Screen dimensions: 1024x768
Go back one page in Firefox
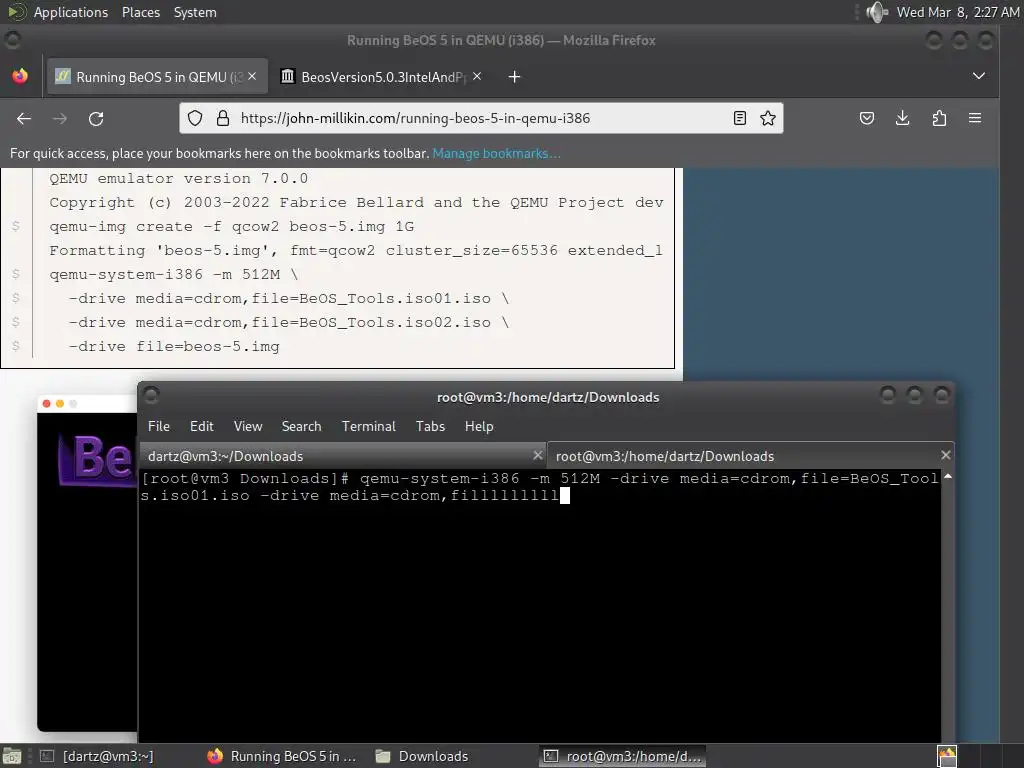pos(24,118)
